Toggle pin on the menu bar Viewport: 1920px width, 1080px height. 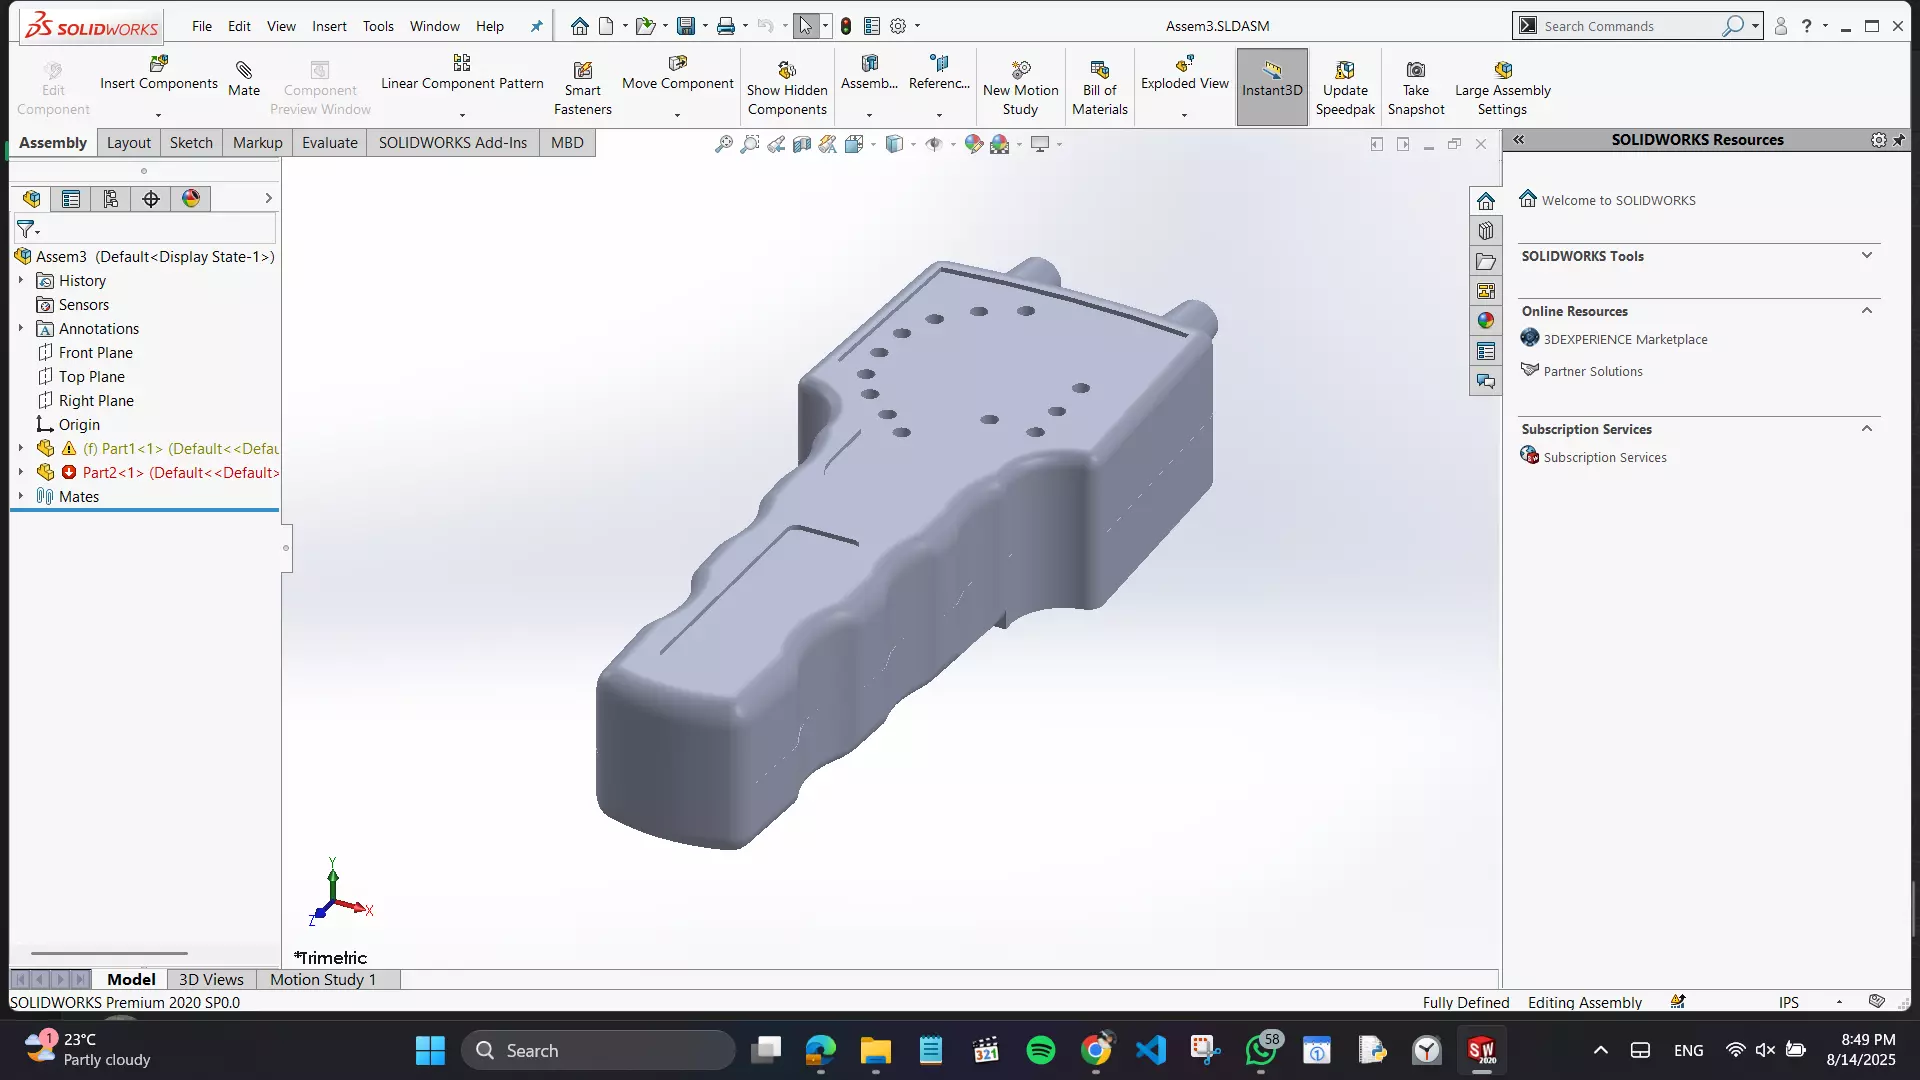pos(537,27)
